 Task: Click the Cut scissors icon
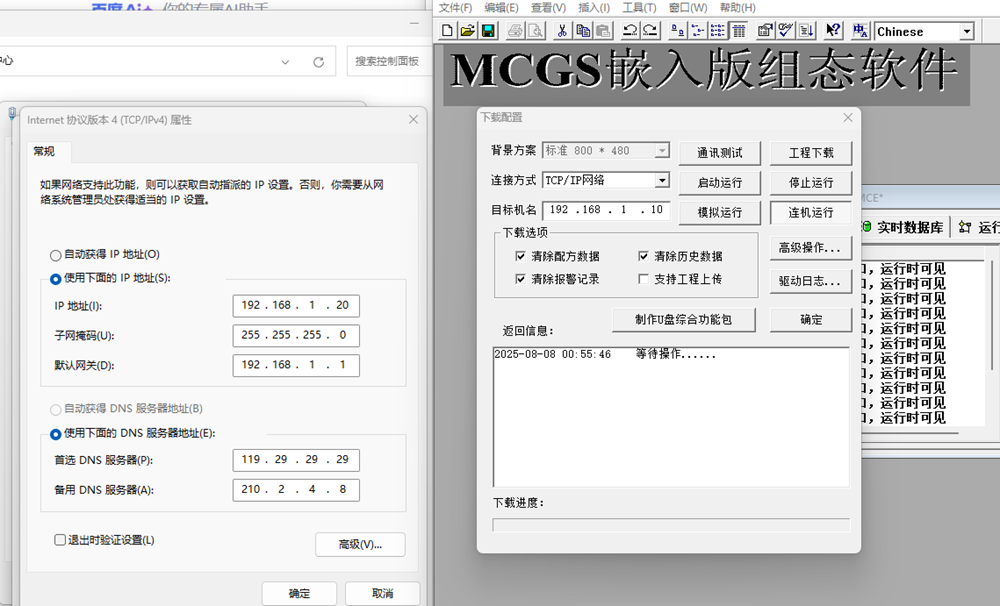tap(562, 31)
